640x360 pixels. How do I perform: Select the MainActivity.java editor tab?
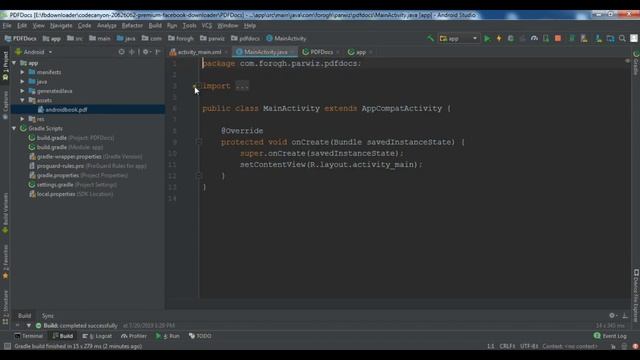pyautogui.click(x=266, y=52)
